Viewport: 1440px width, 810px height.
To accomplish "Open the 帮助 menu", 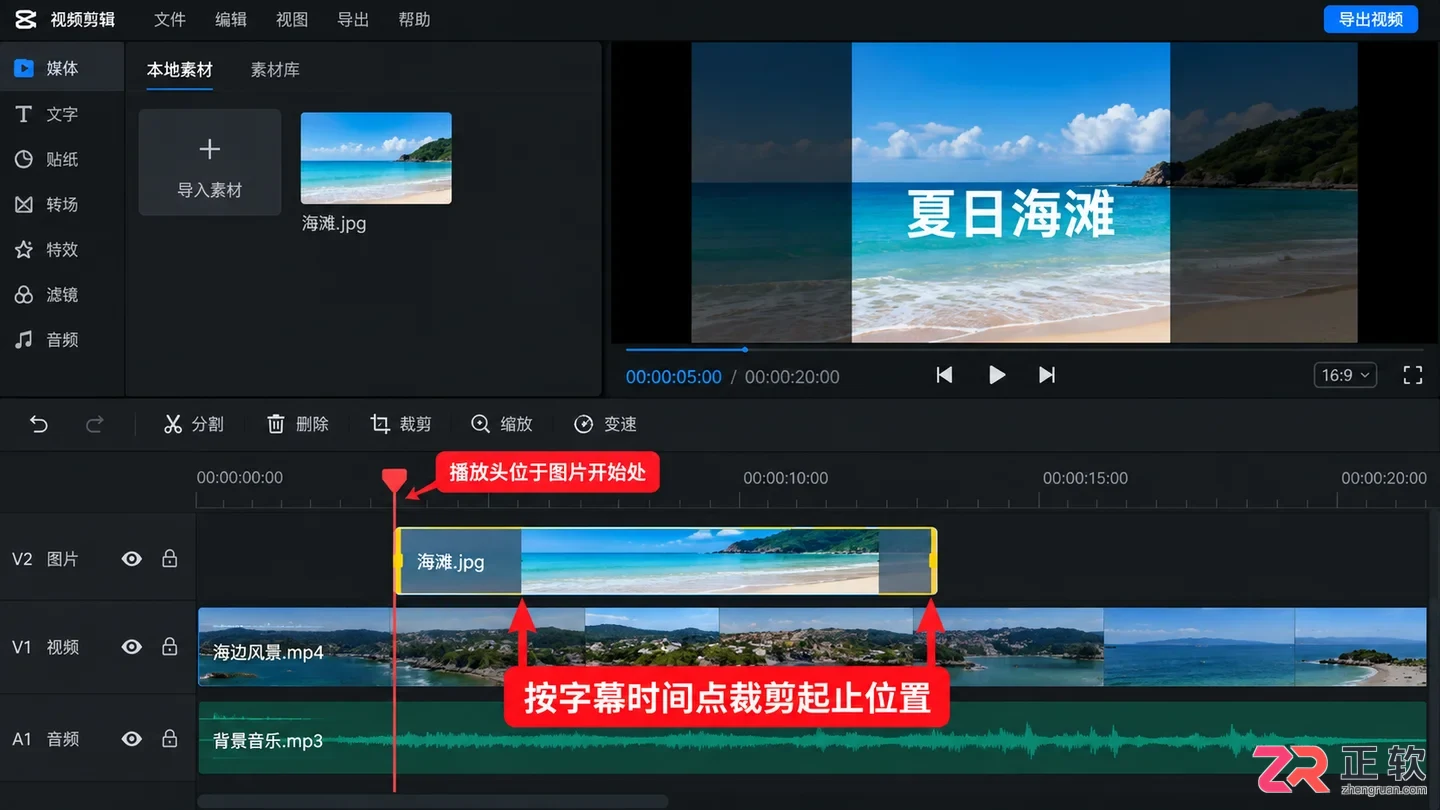I will coord(414,19).
